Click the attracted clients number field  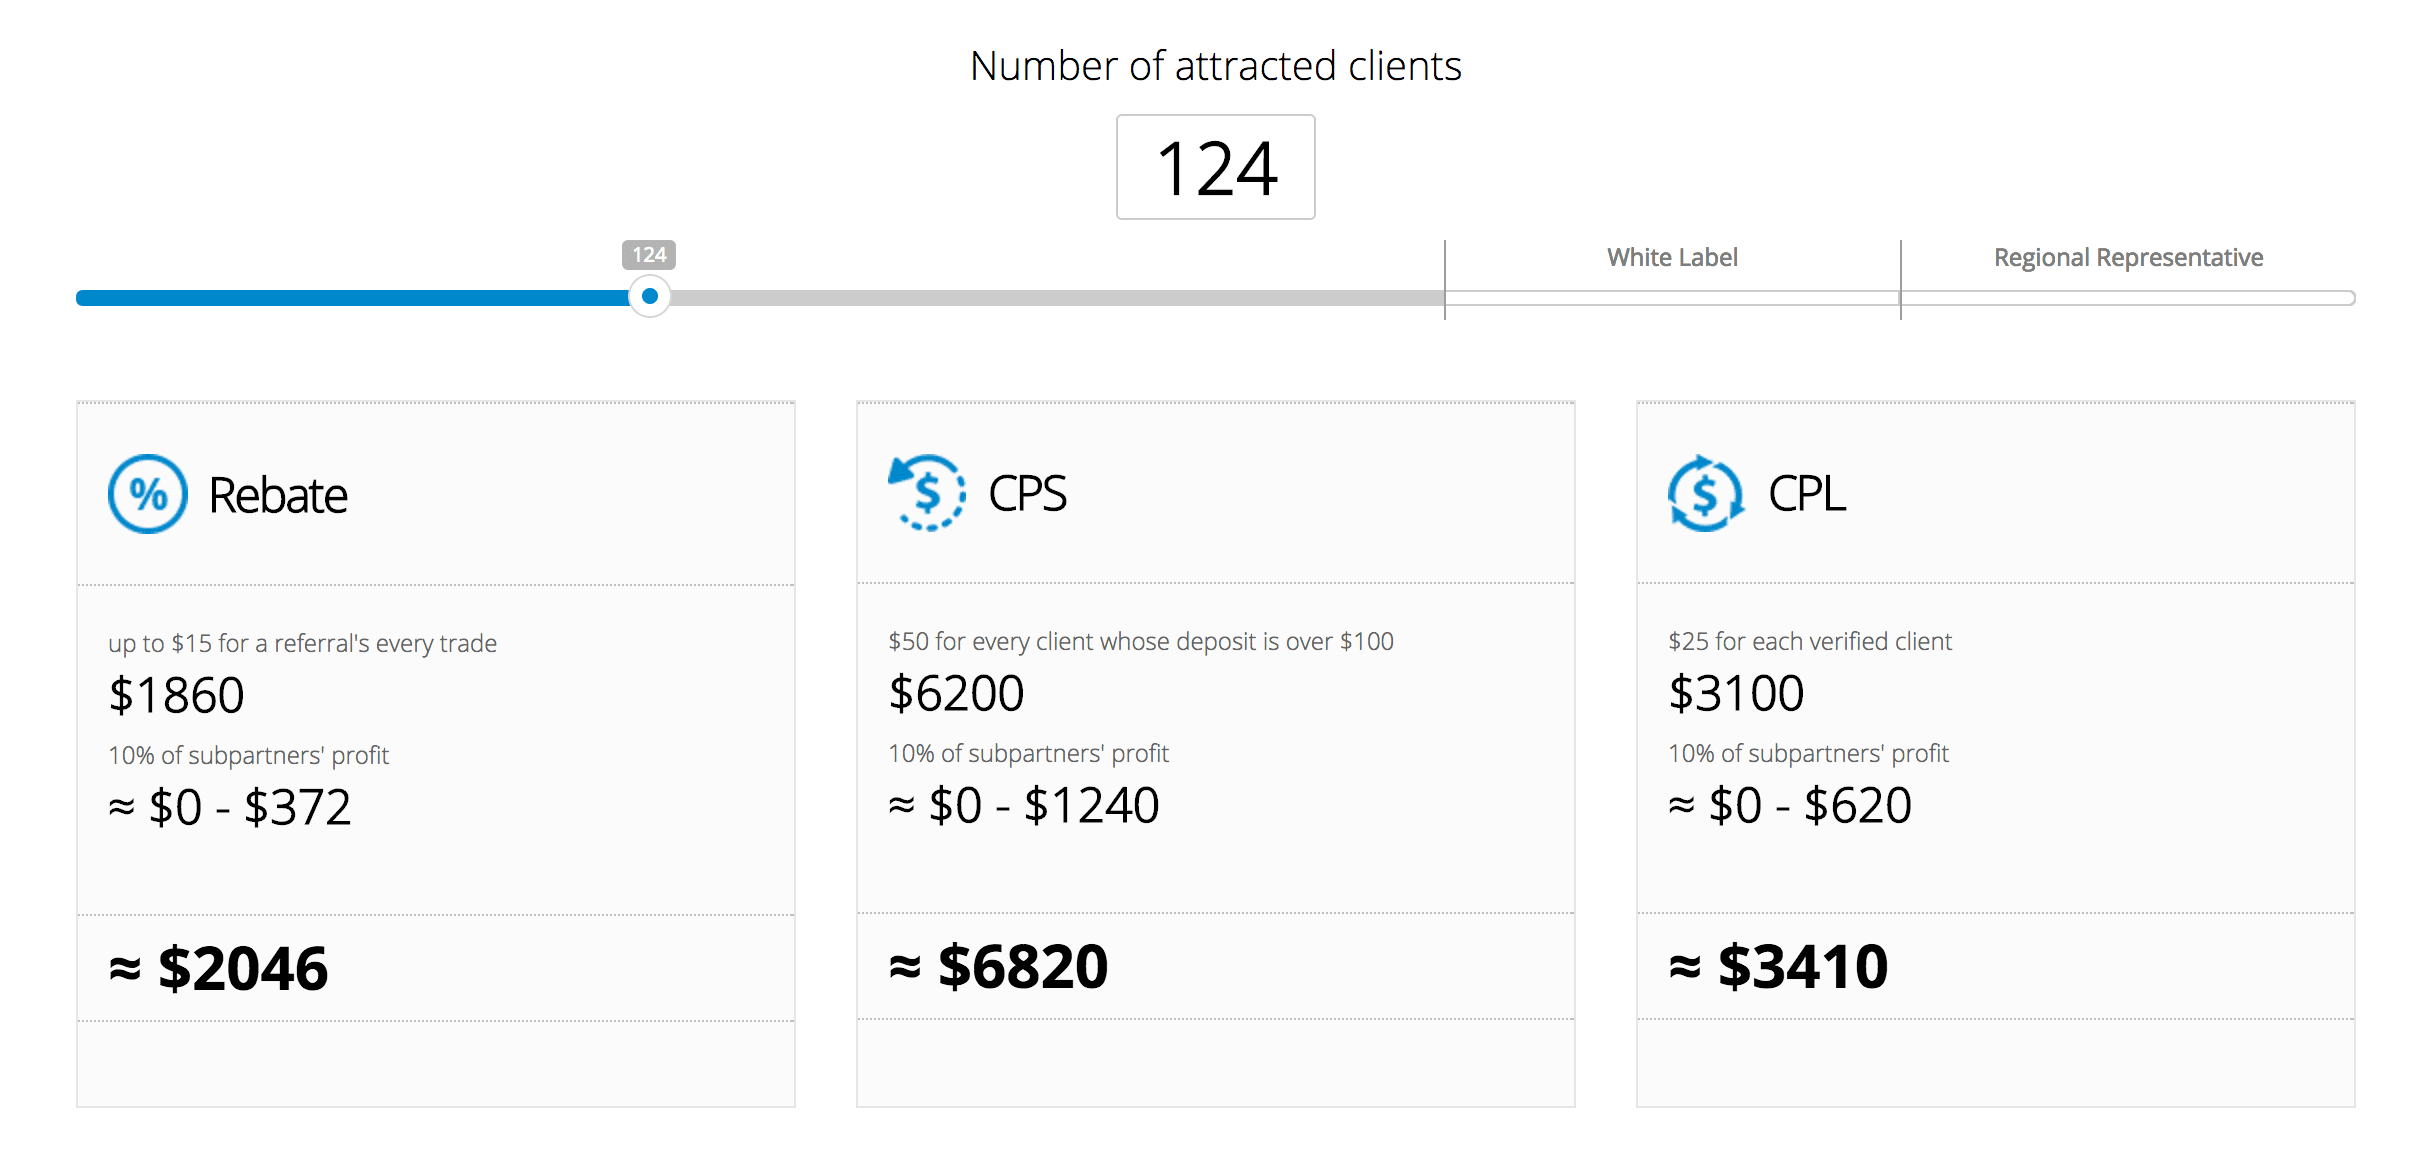[1215, 168]
